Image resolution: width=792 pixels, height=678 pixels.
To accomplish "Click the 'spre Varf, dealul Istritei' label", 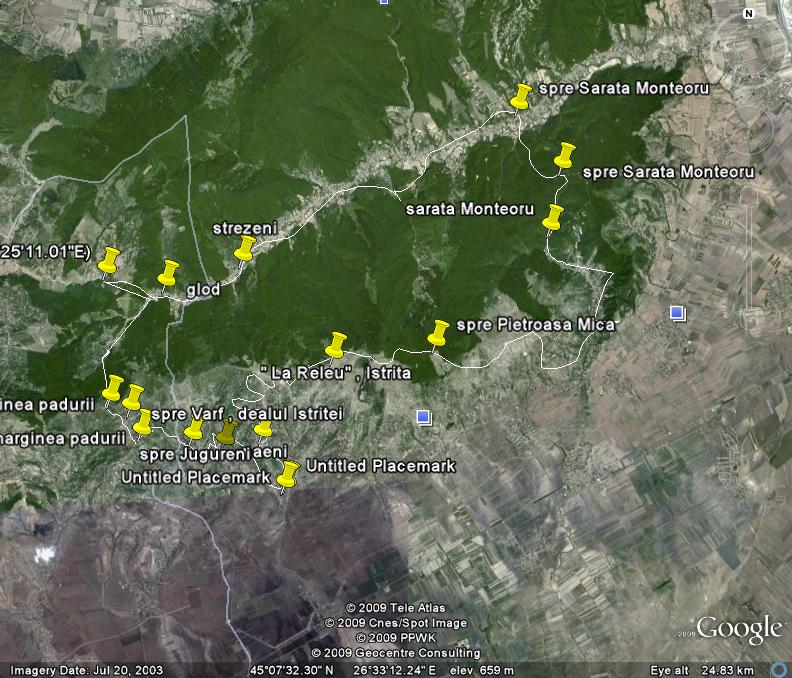I will 247,414.
